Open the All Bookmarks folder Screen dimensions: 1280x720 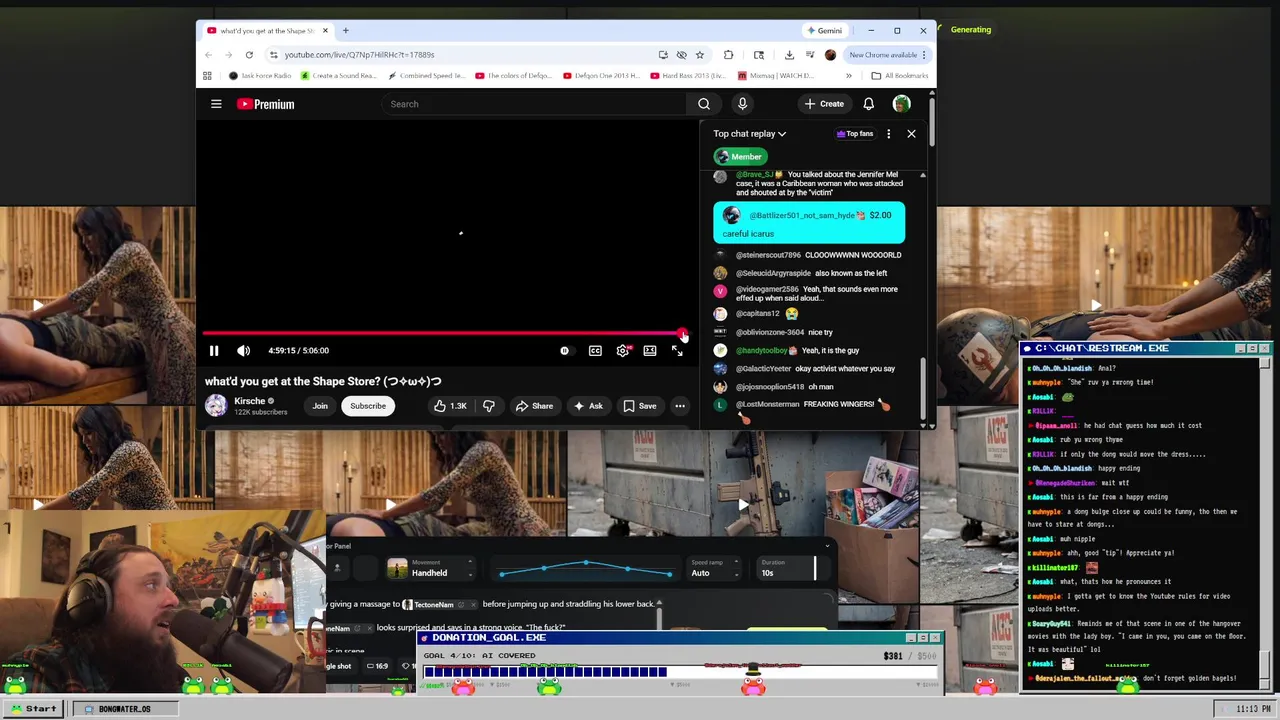pyautogui.click(x=899, y=76)
